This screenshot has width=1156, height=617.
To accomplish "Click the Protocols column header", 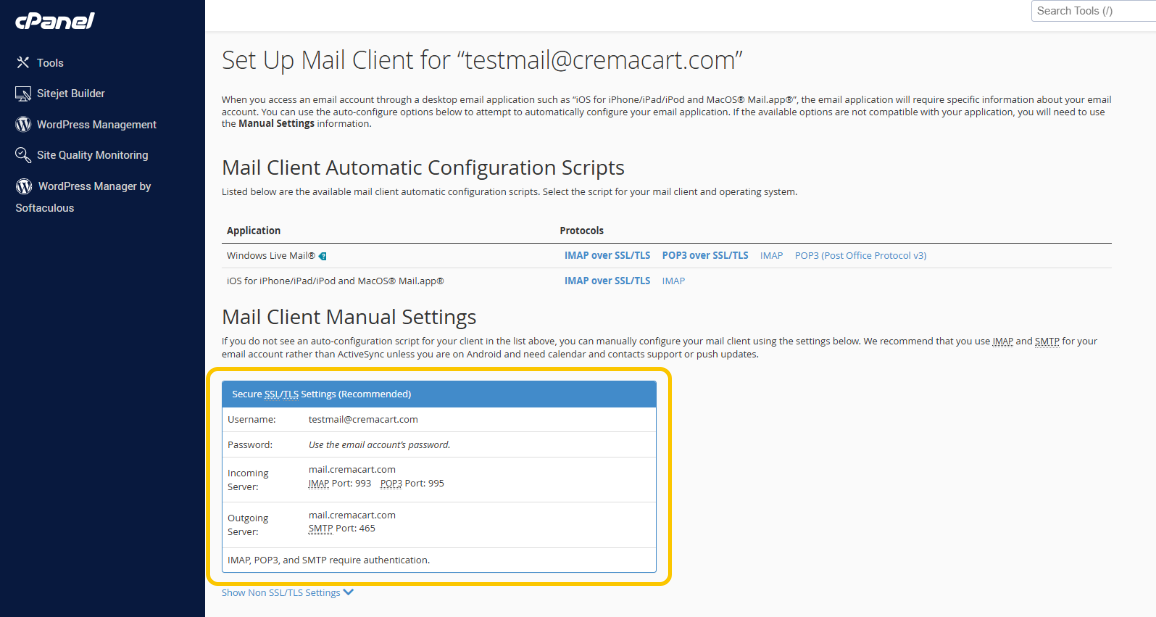I will click(582, 231).
